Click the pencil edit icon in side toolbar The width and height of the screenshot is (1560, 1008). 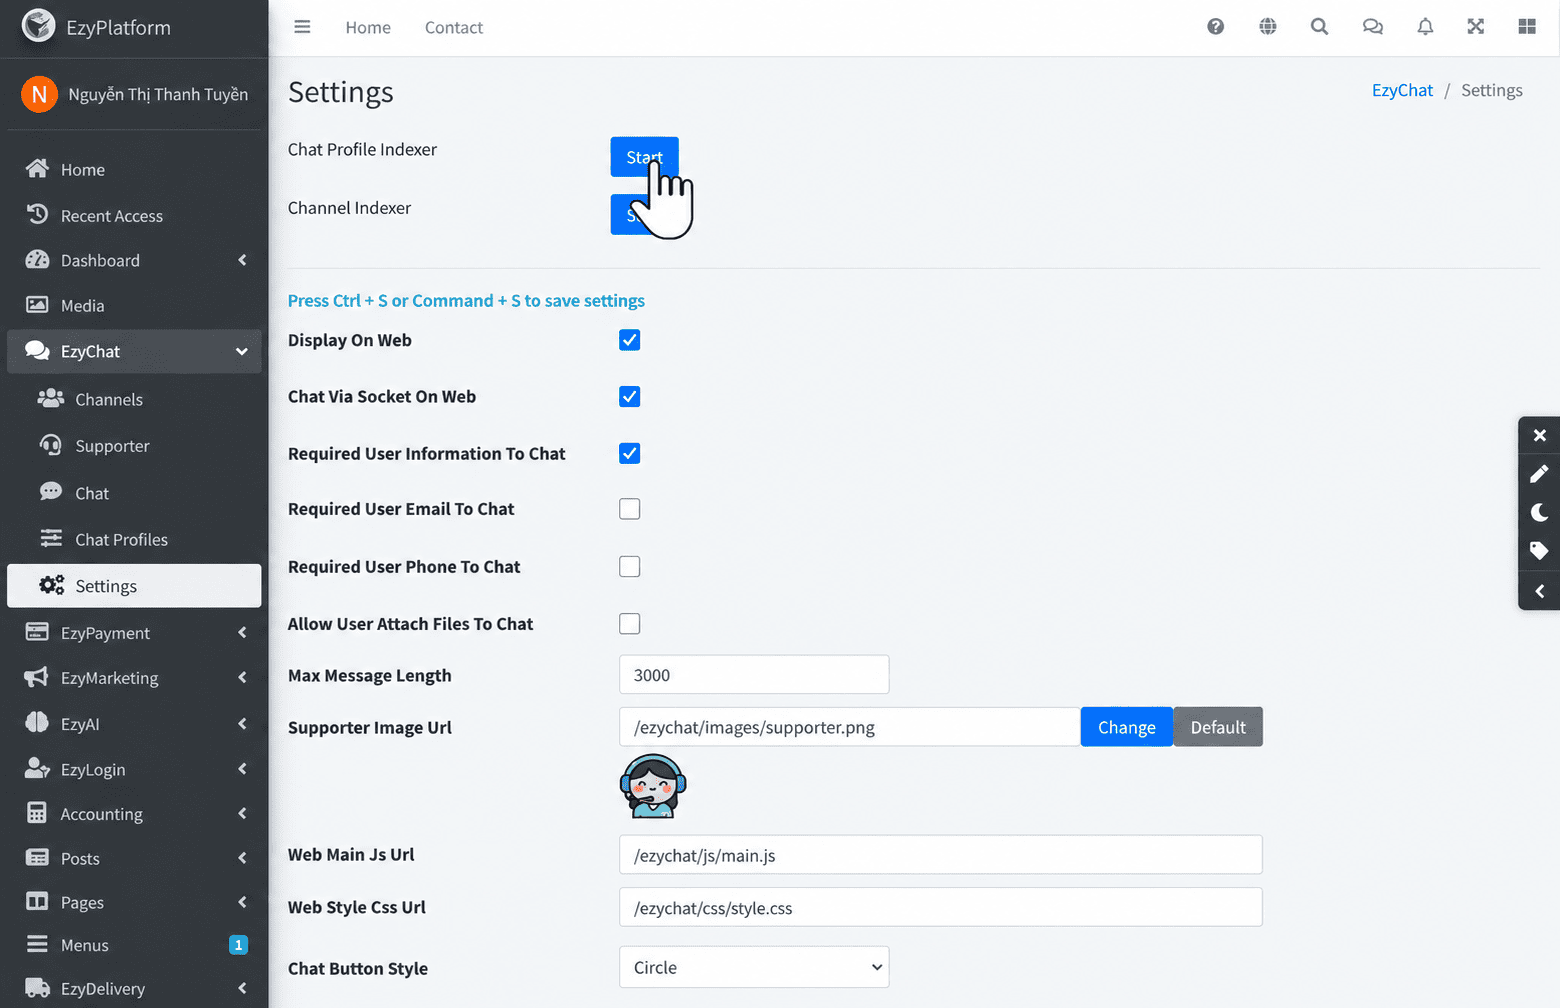(x=1540, y=473)
